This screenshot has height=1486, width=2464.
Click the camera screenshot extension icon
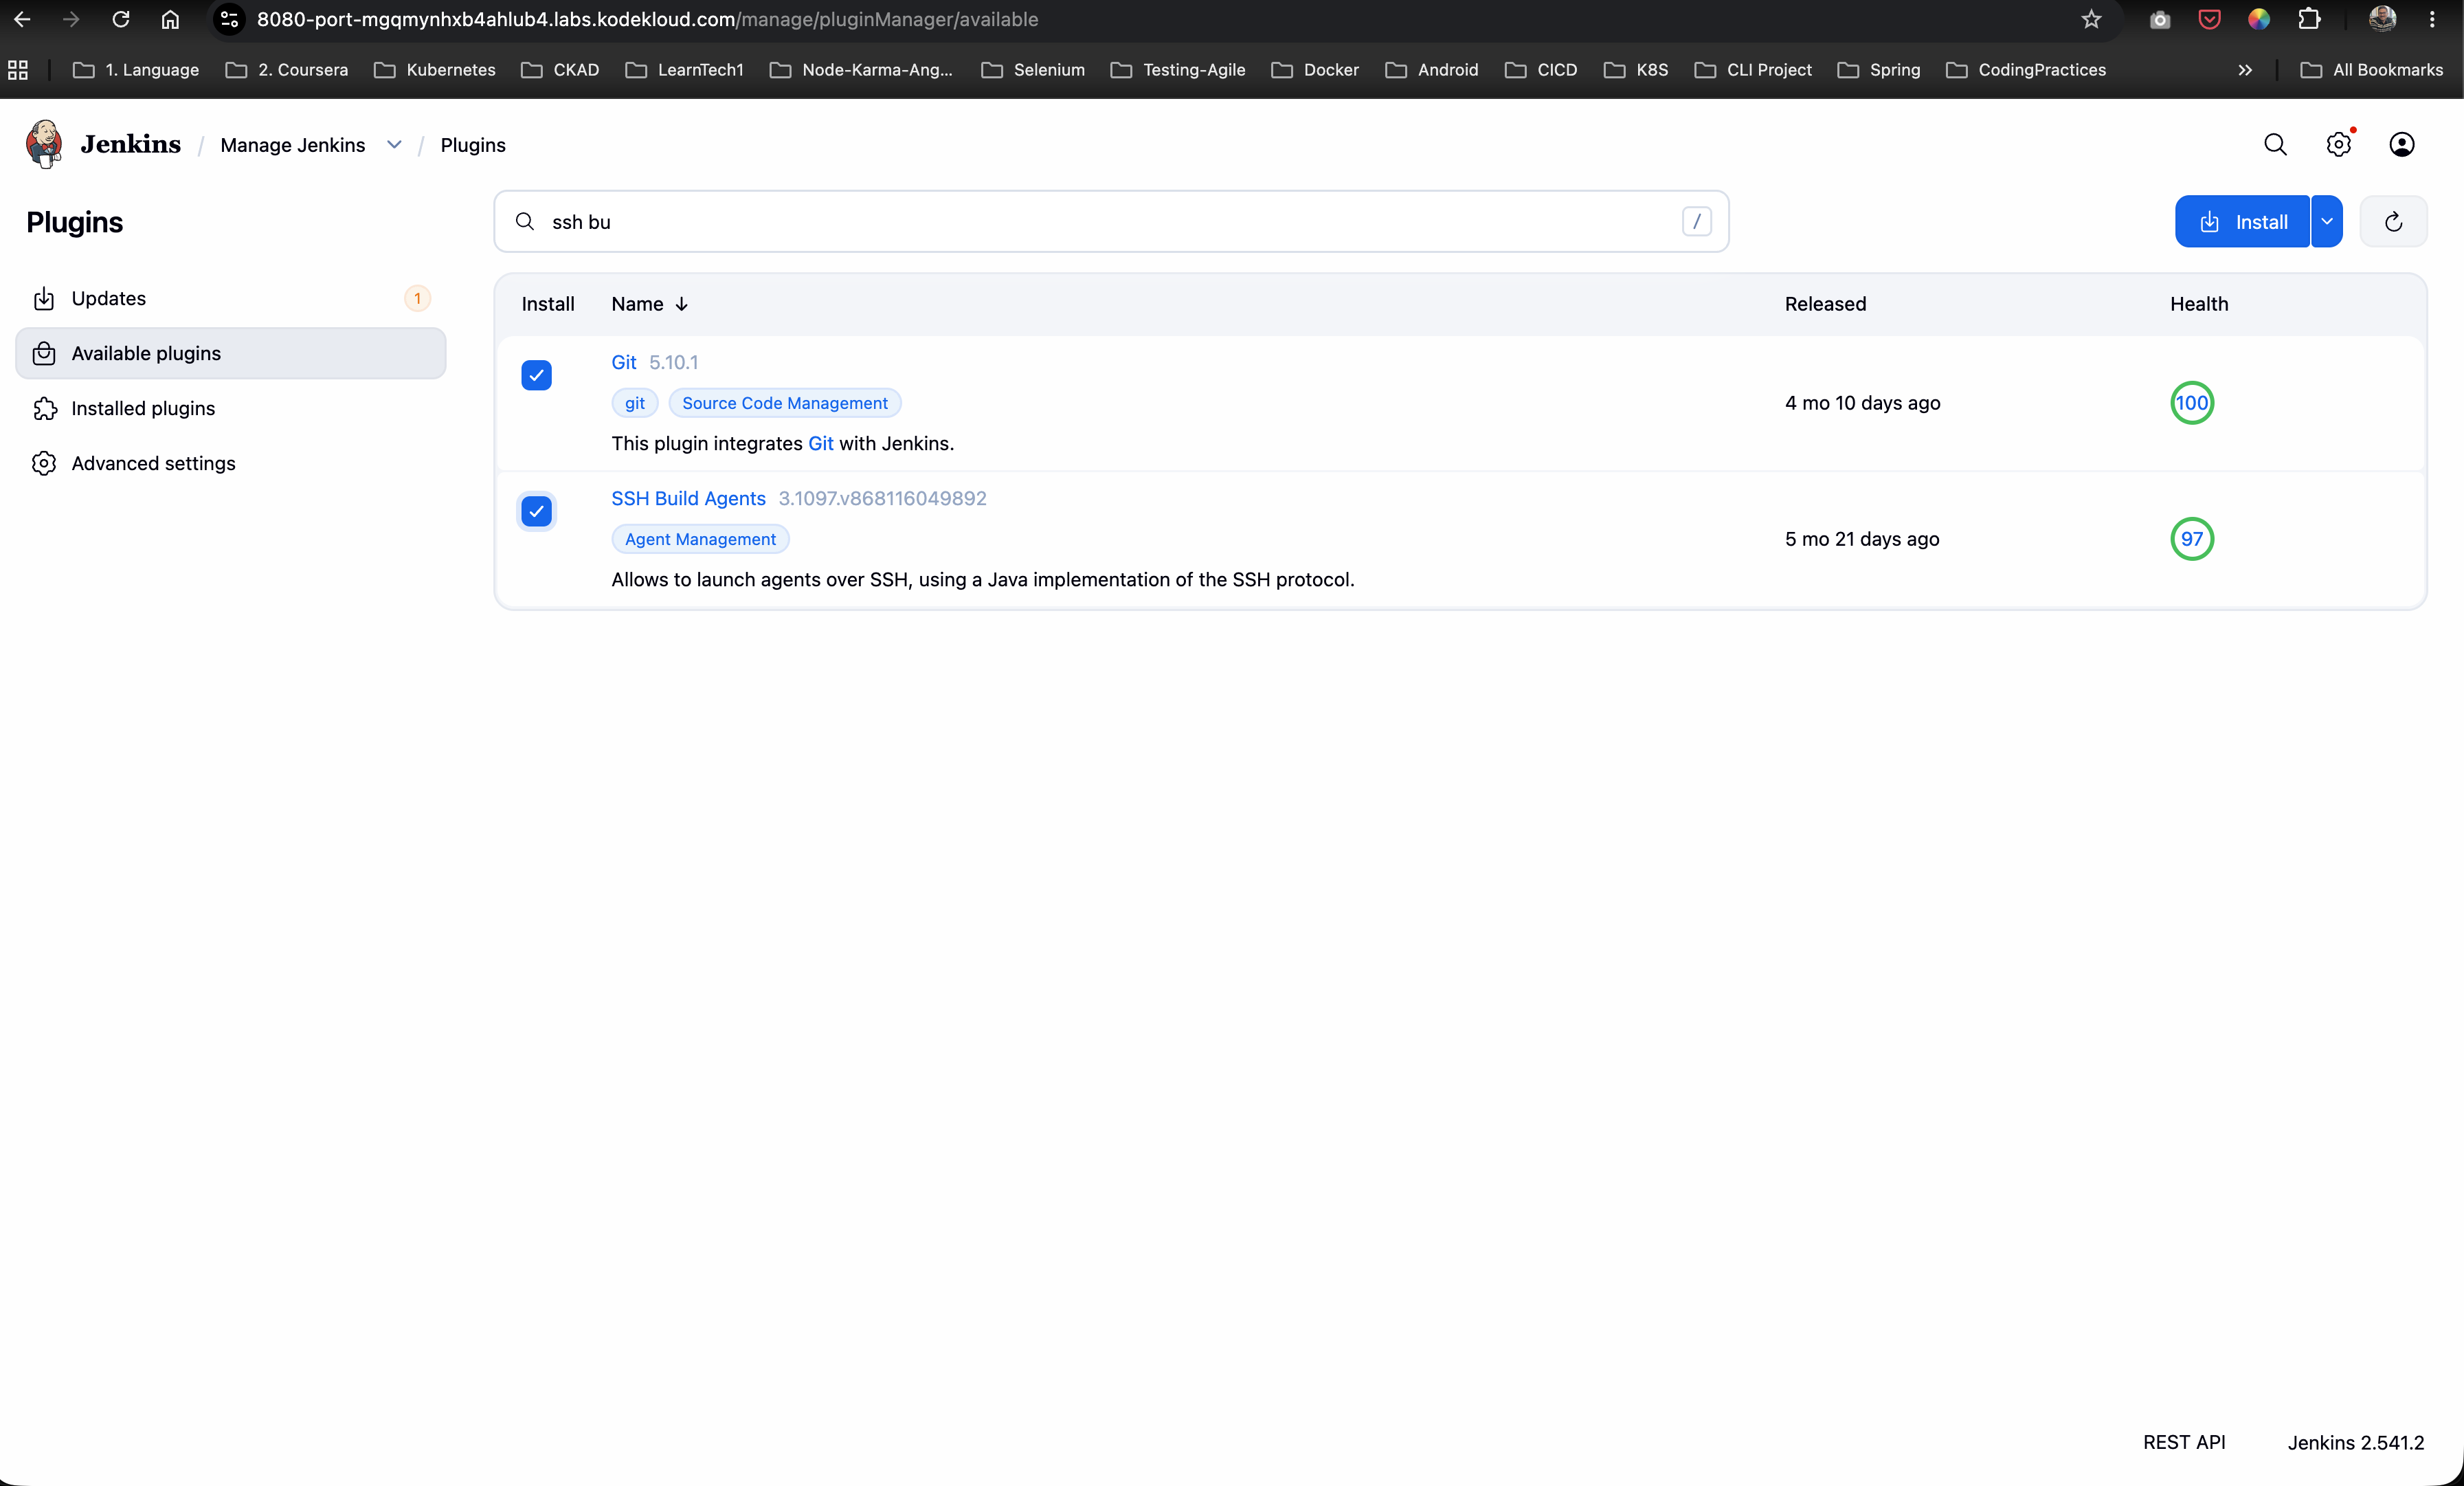(x=2159, y=19)
